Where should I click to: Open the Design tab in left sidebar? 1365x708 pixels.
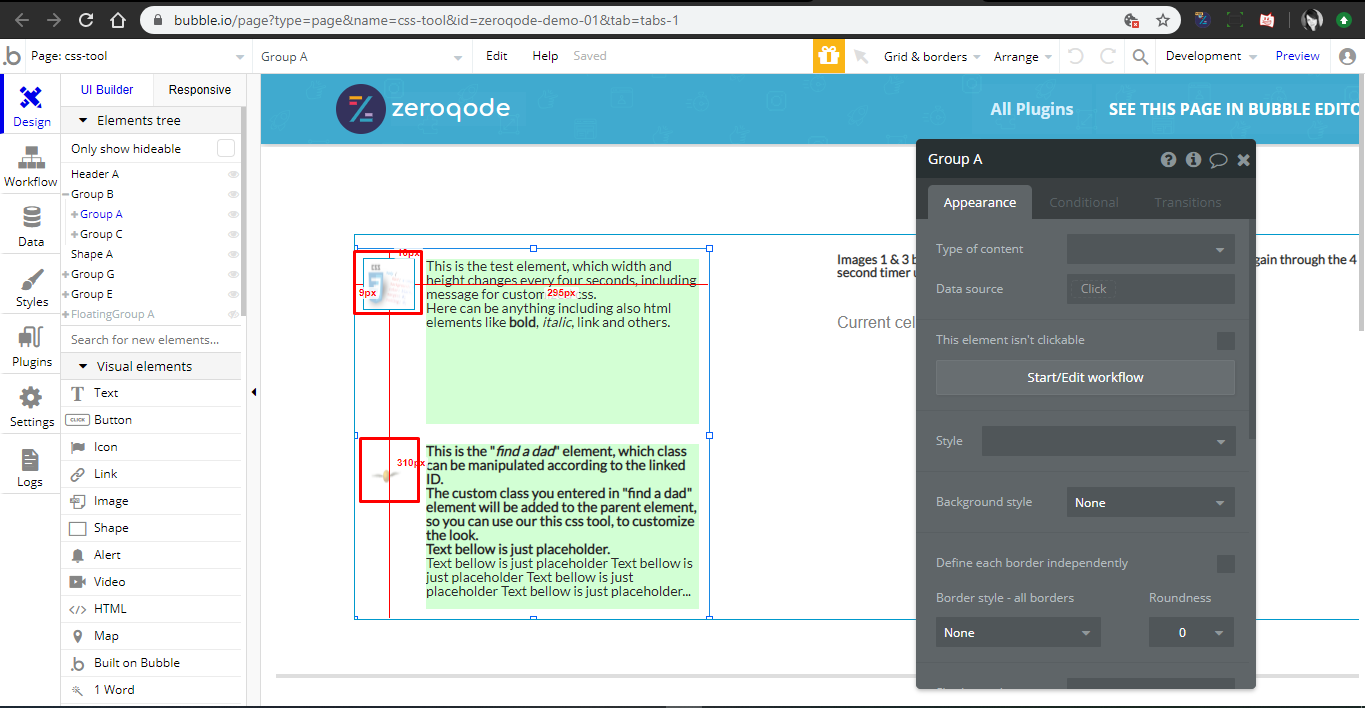point(31,107)
